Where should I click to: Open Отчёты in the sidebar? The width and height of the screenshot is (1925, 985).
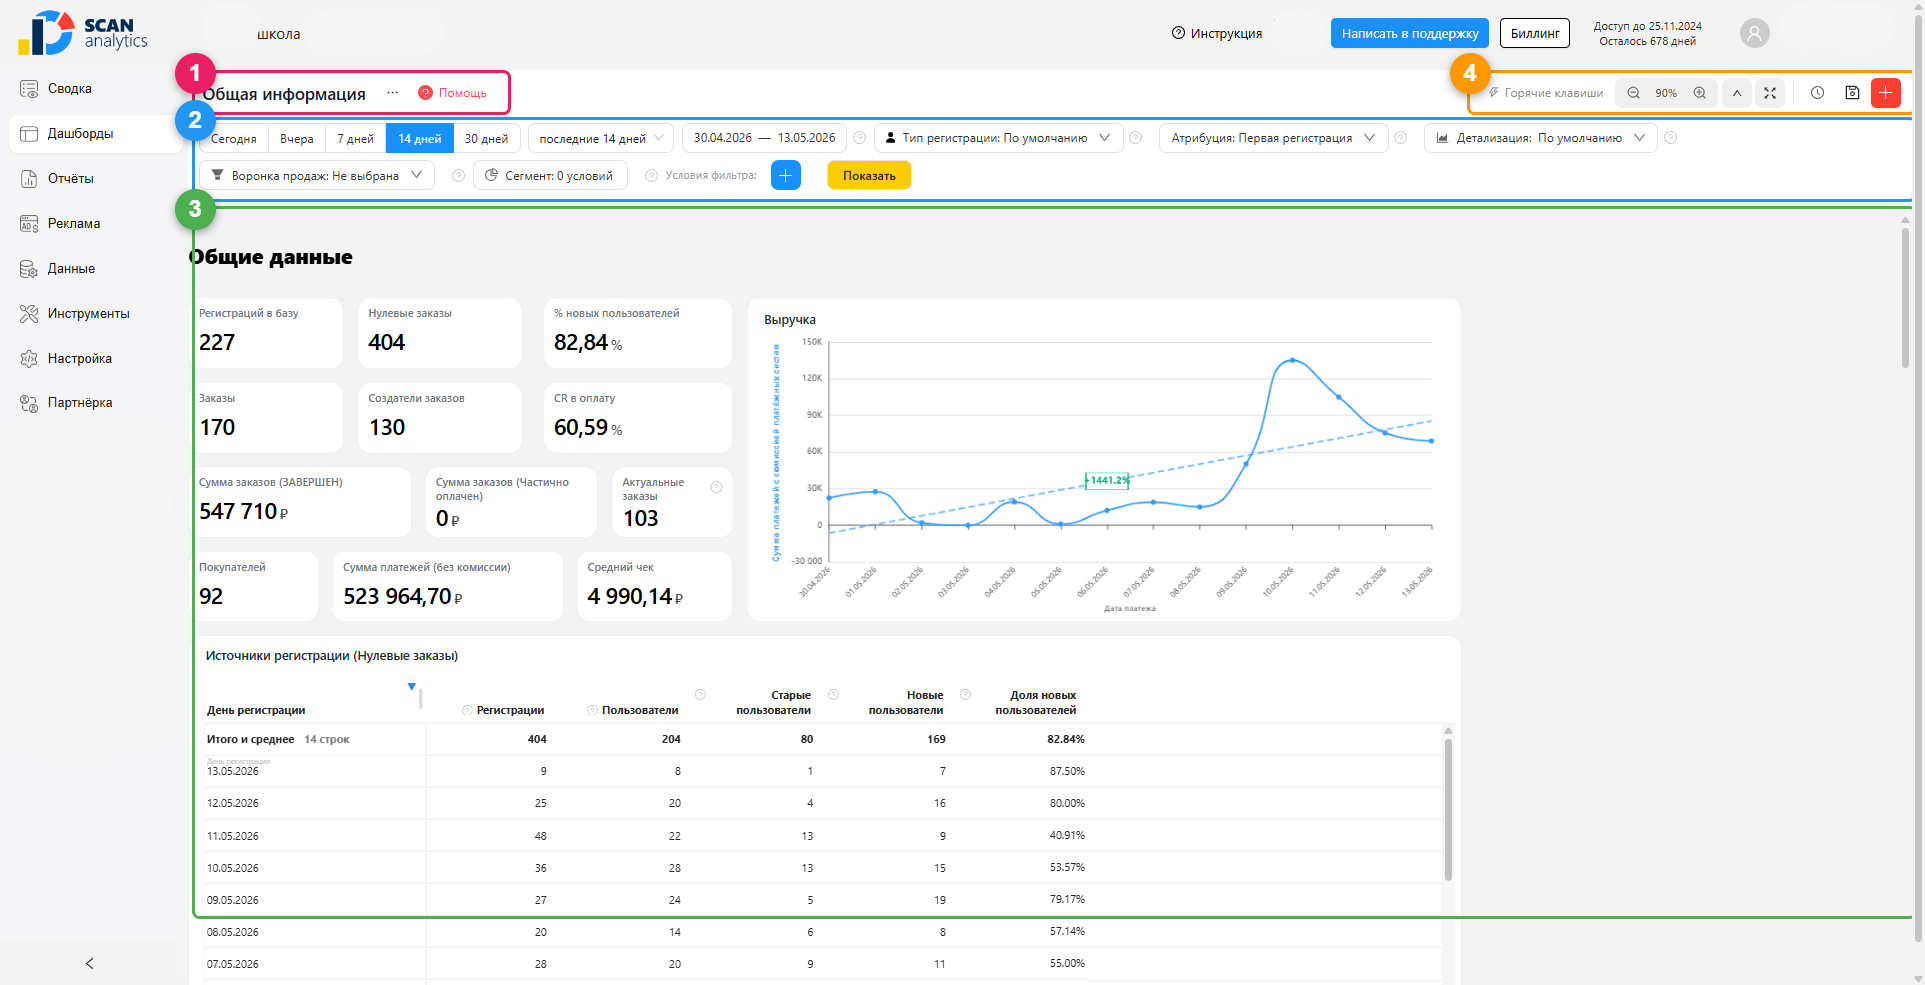[95, 179]
